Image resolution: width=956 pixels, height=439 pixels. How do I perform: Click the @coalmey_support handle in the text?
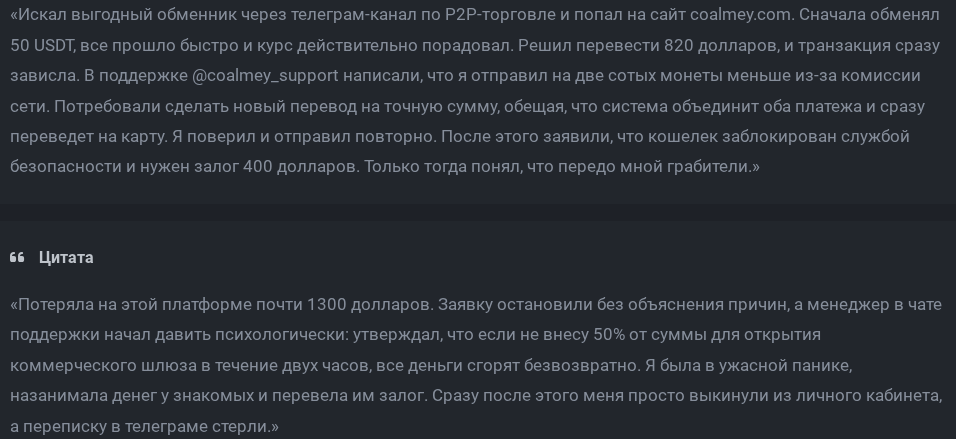(265, 76)
